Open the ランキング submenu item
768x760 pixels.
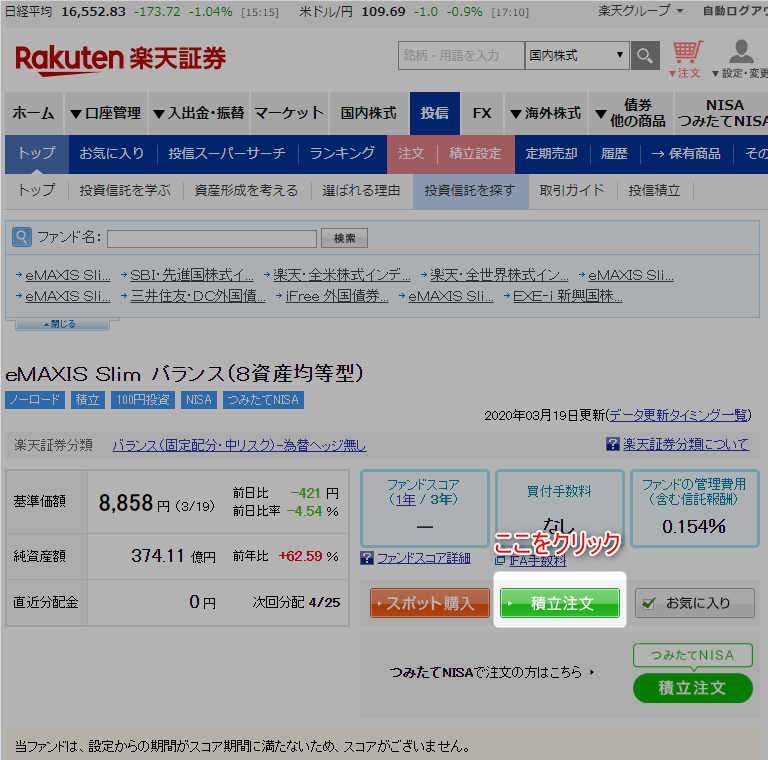(x=342, y=154)
